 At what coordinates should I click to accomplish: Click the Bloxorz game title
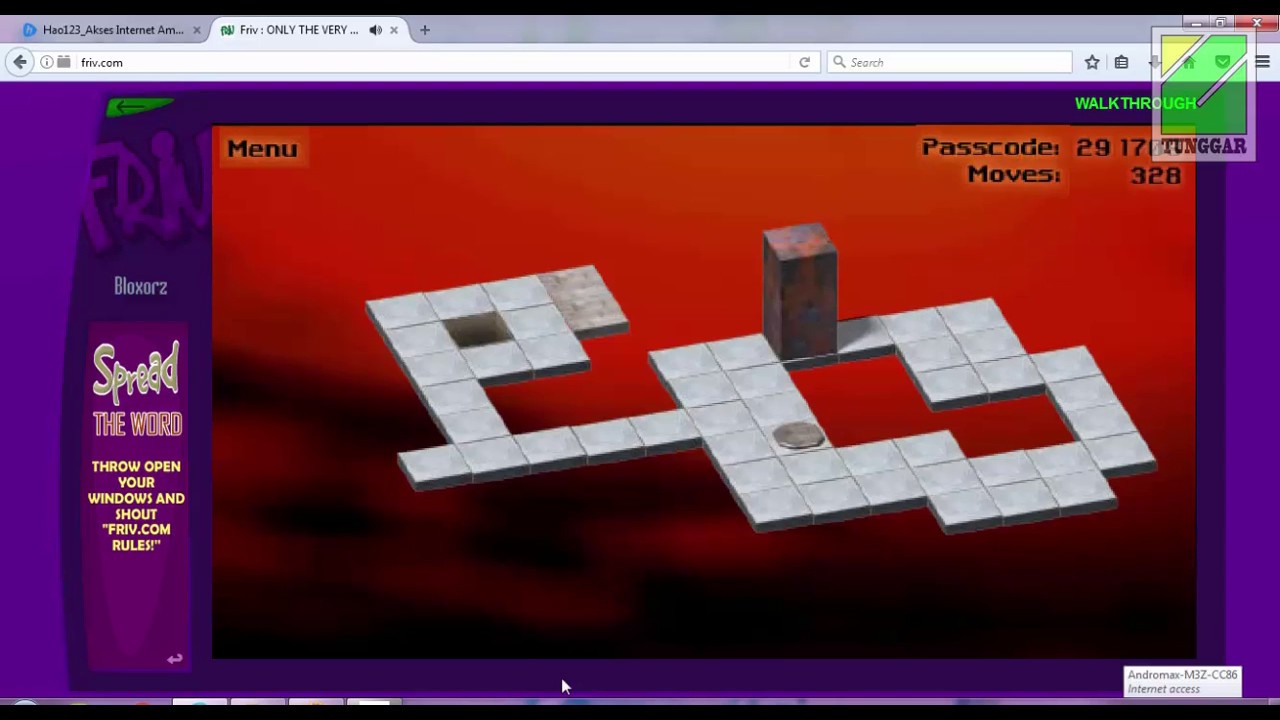(x=140, y=287)
